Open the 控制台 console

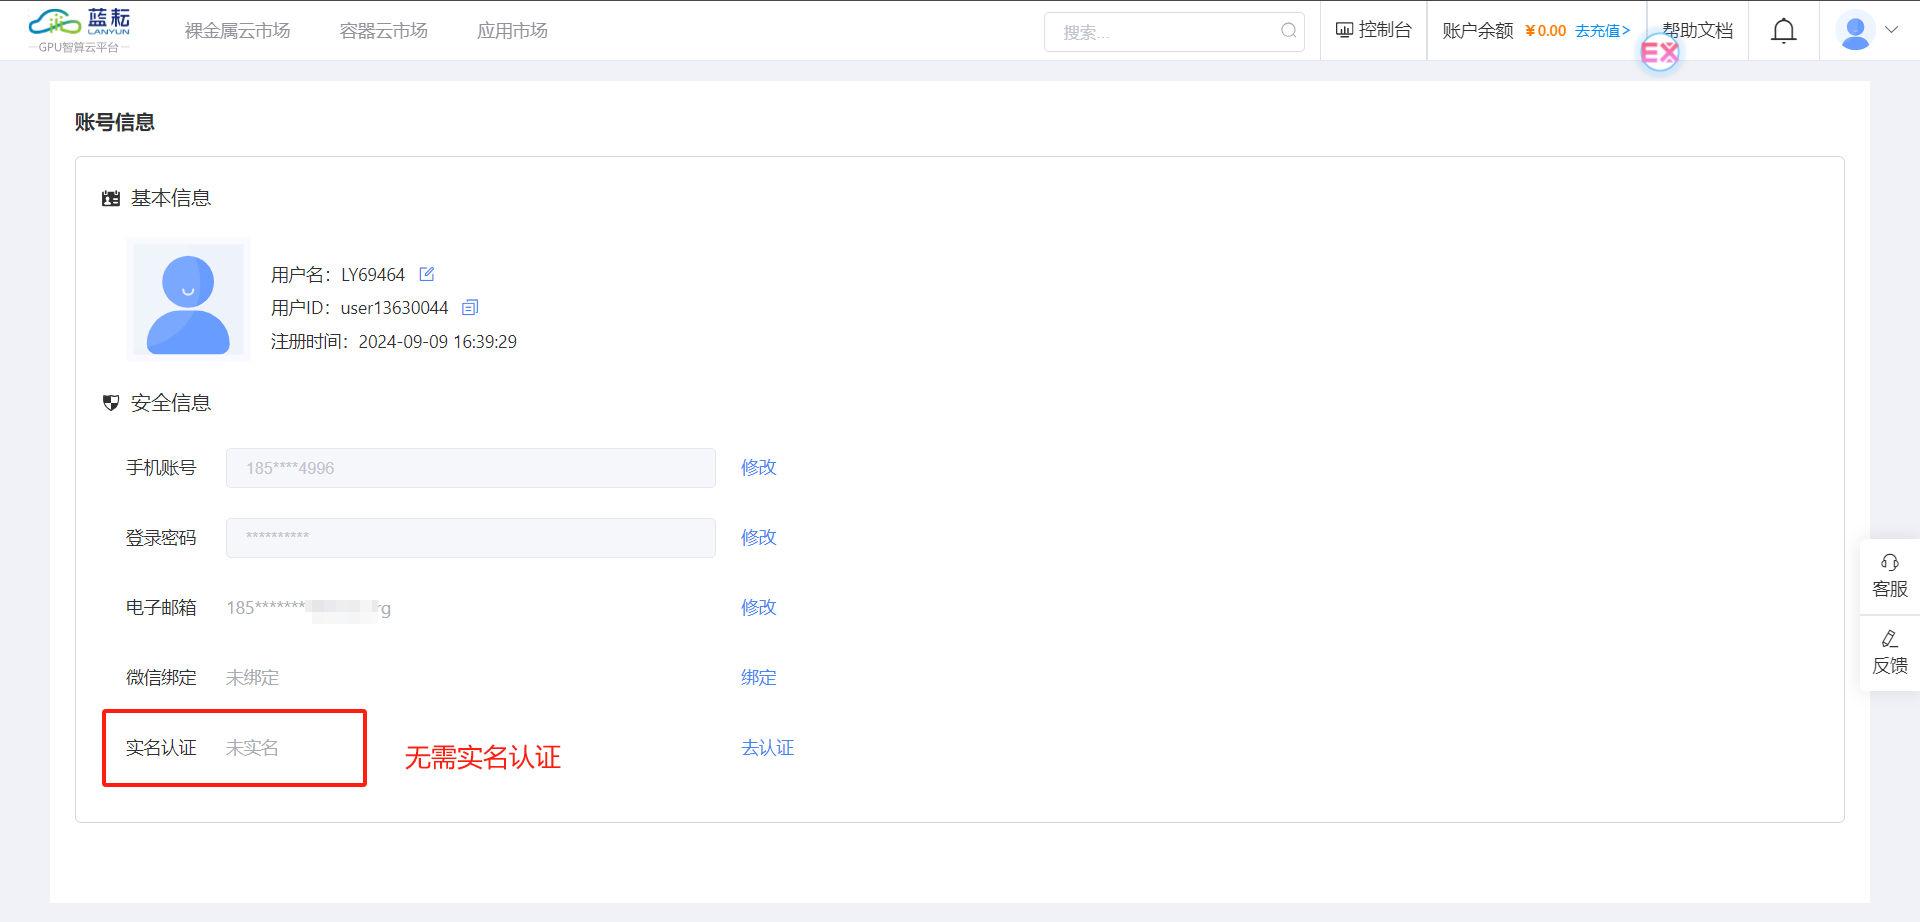click(1373, 30)
